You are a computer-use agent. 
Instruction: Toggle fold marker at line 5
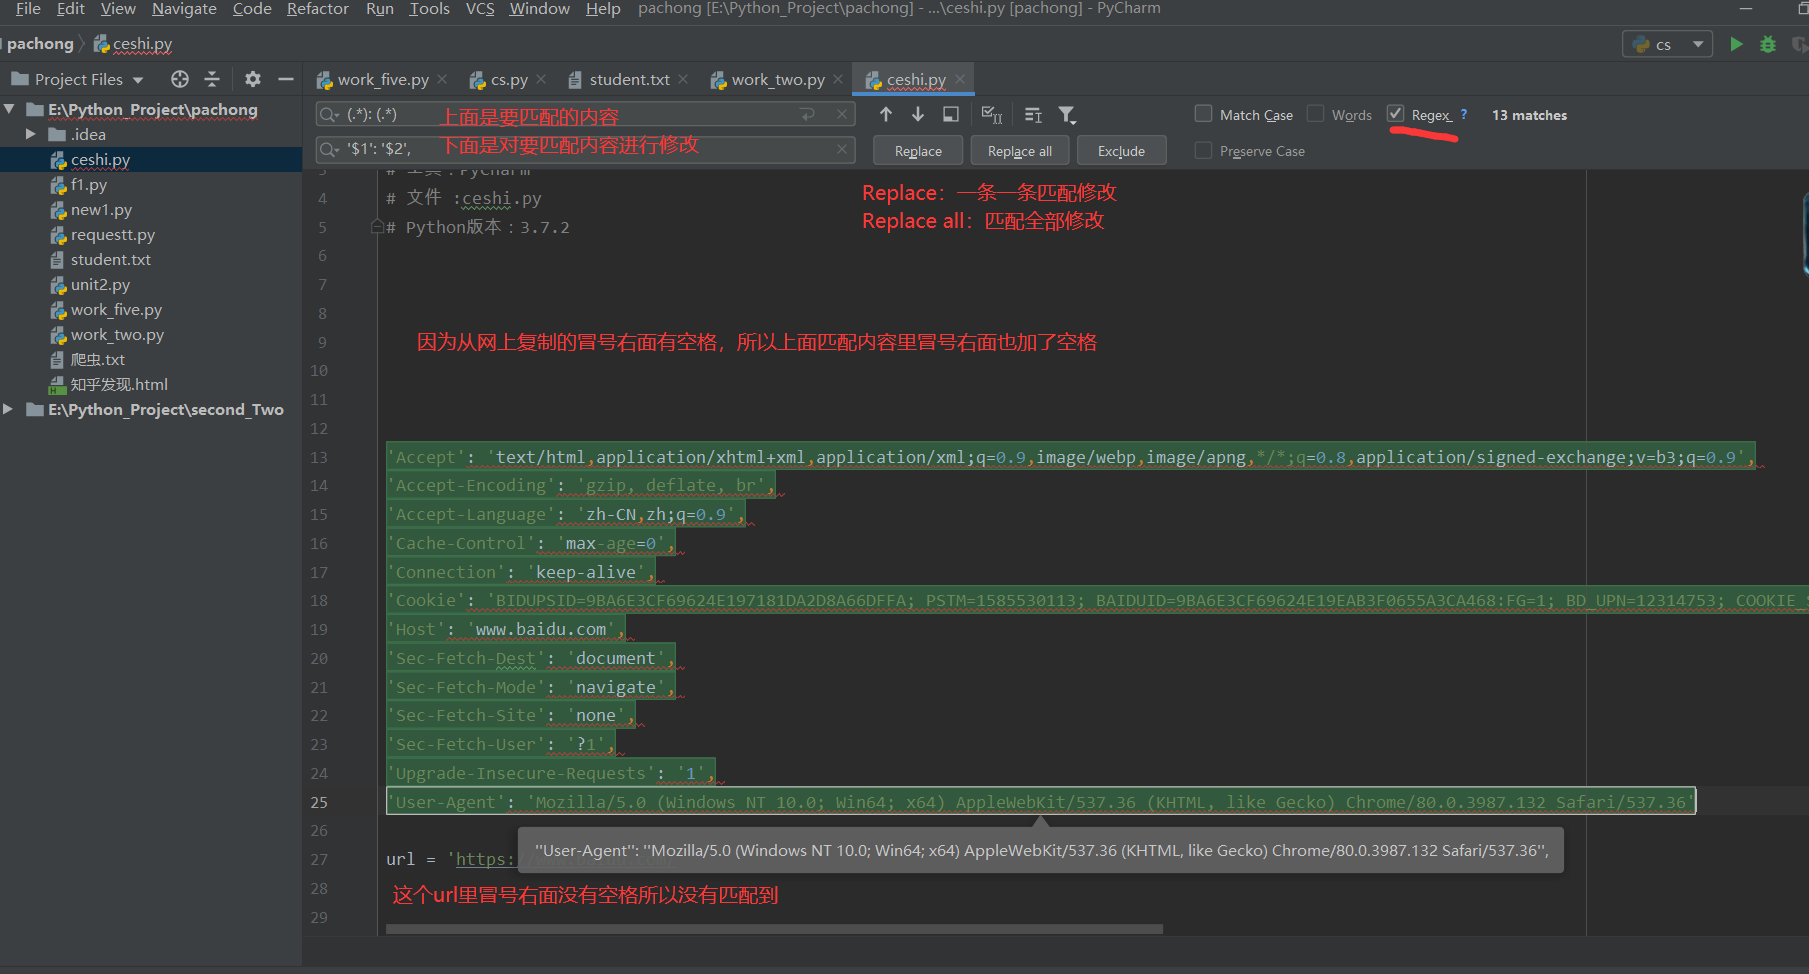(377, 227)
